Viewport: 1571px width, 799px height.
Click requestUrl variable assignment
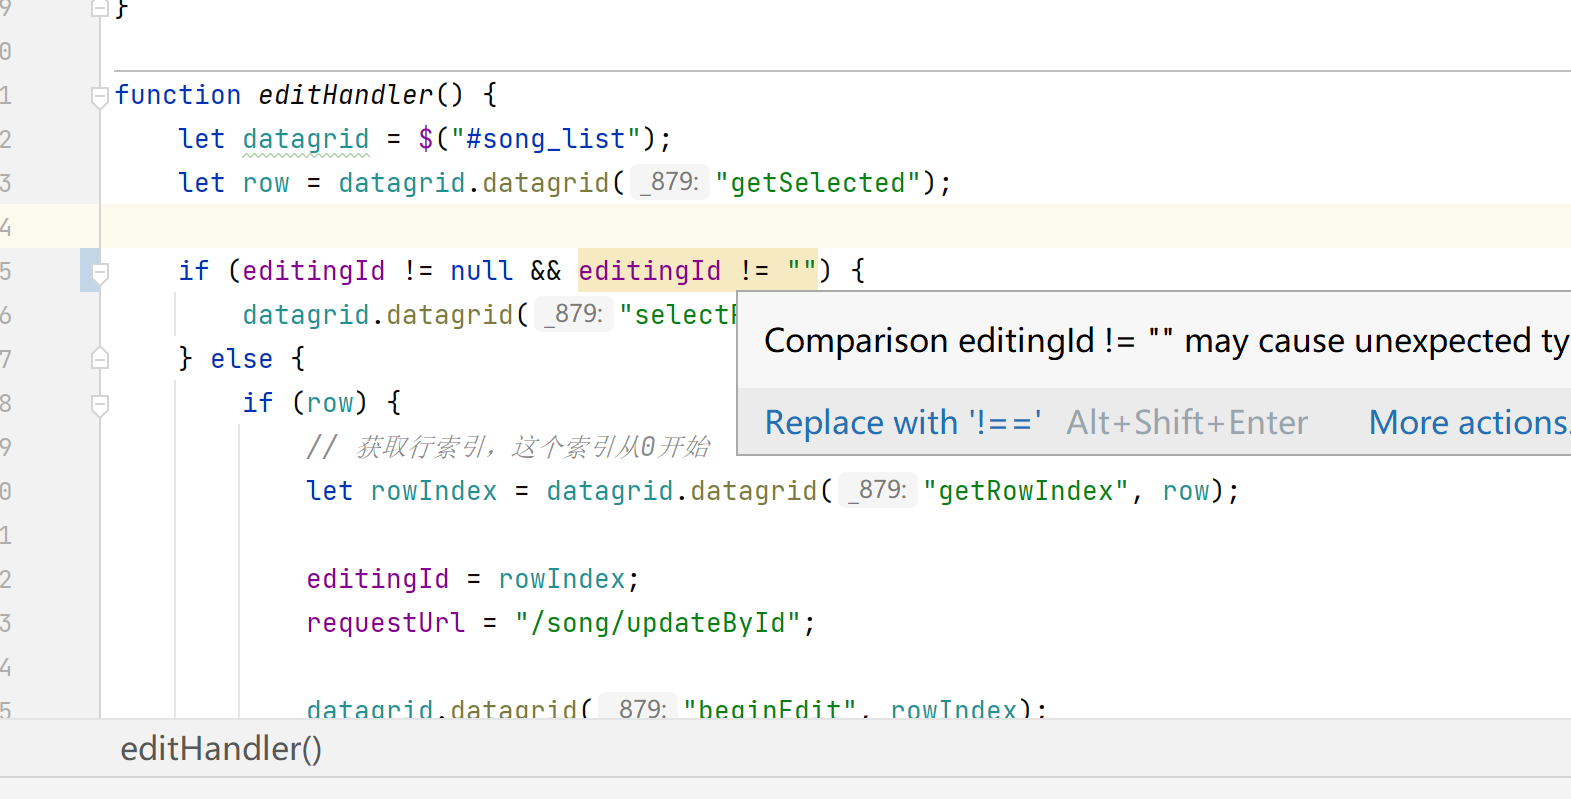(386, 623)
